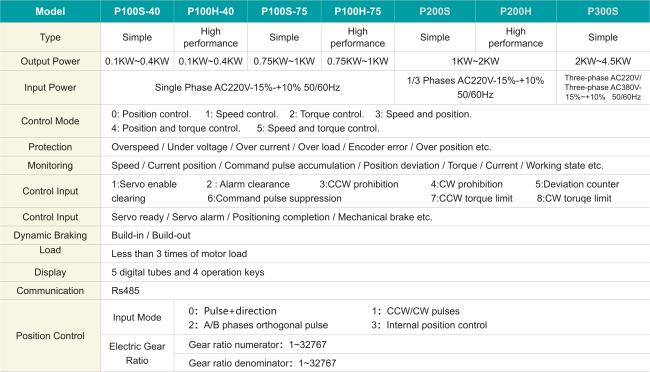This screenshot has height=372, width=650.
Task: Click the P100S-75 header cell
Action: (284, 11)
